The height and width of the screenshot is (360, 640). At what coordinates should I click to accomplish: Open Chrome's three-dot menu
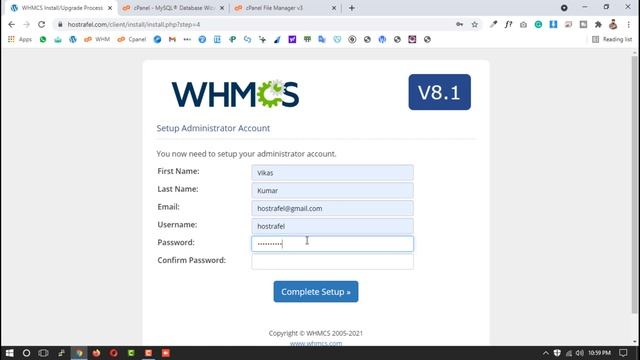[629, 24]
